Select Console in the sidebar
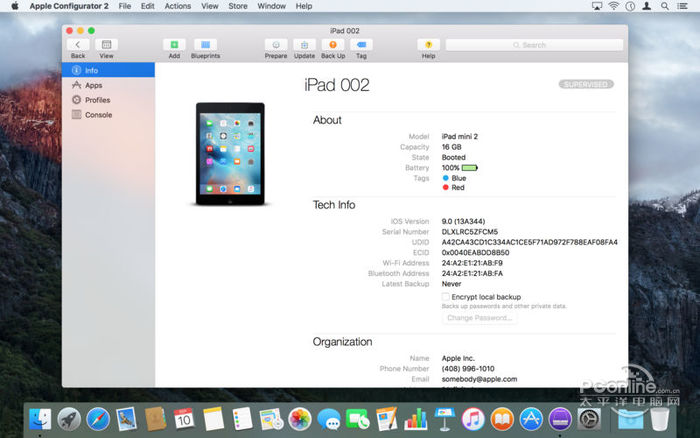Image resolution: width=700 pixels, height=438 pixels. (x=108, y=115)
